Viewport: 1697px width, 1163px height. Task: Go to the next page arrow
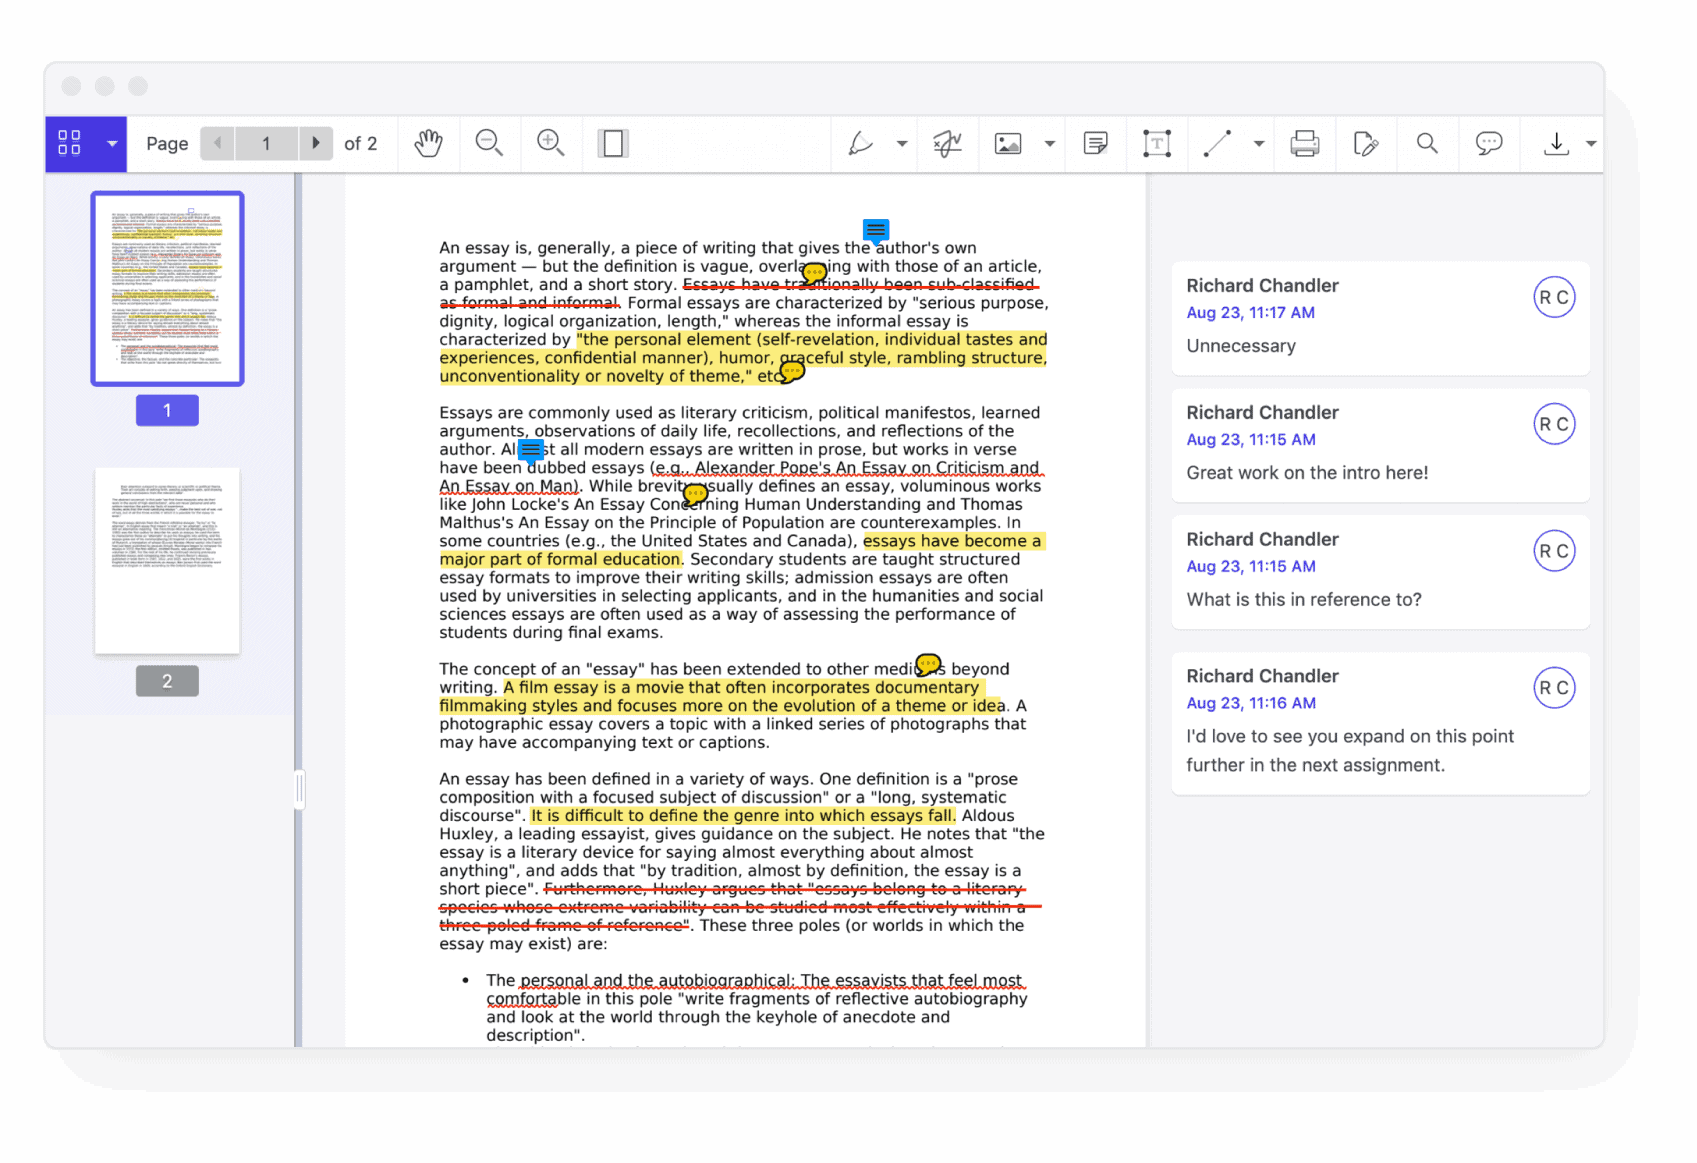pos(315,143)
